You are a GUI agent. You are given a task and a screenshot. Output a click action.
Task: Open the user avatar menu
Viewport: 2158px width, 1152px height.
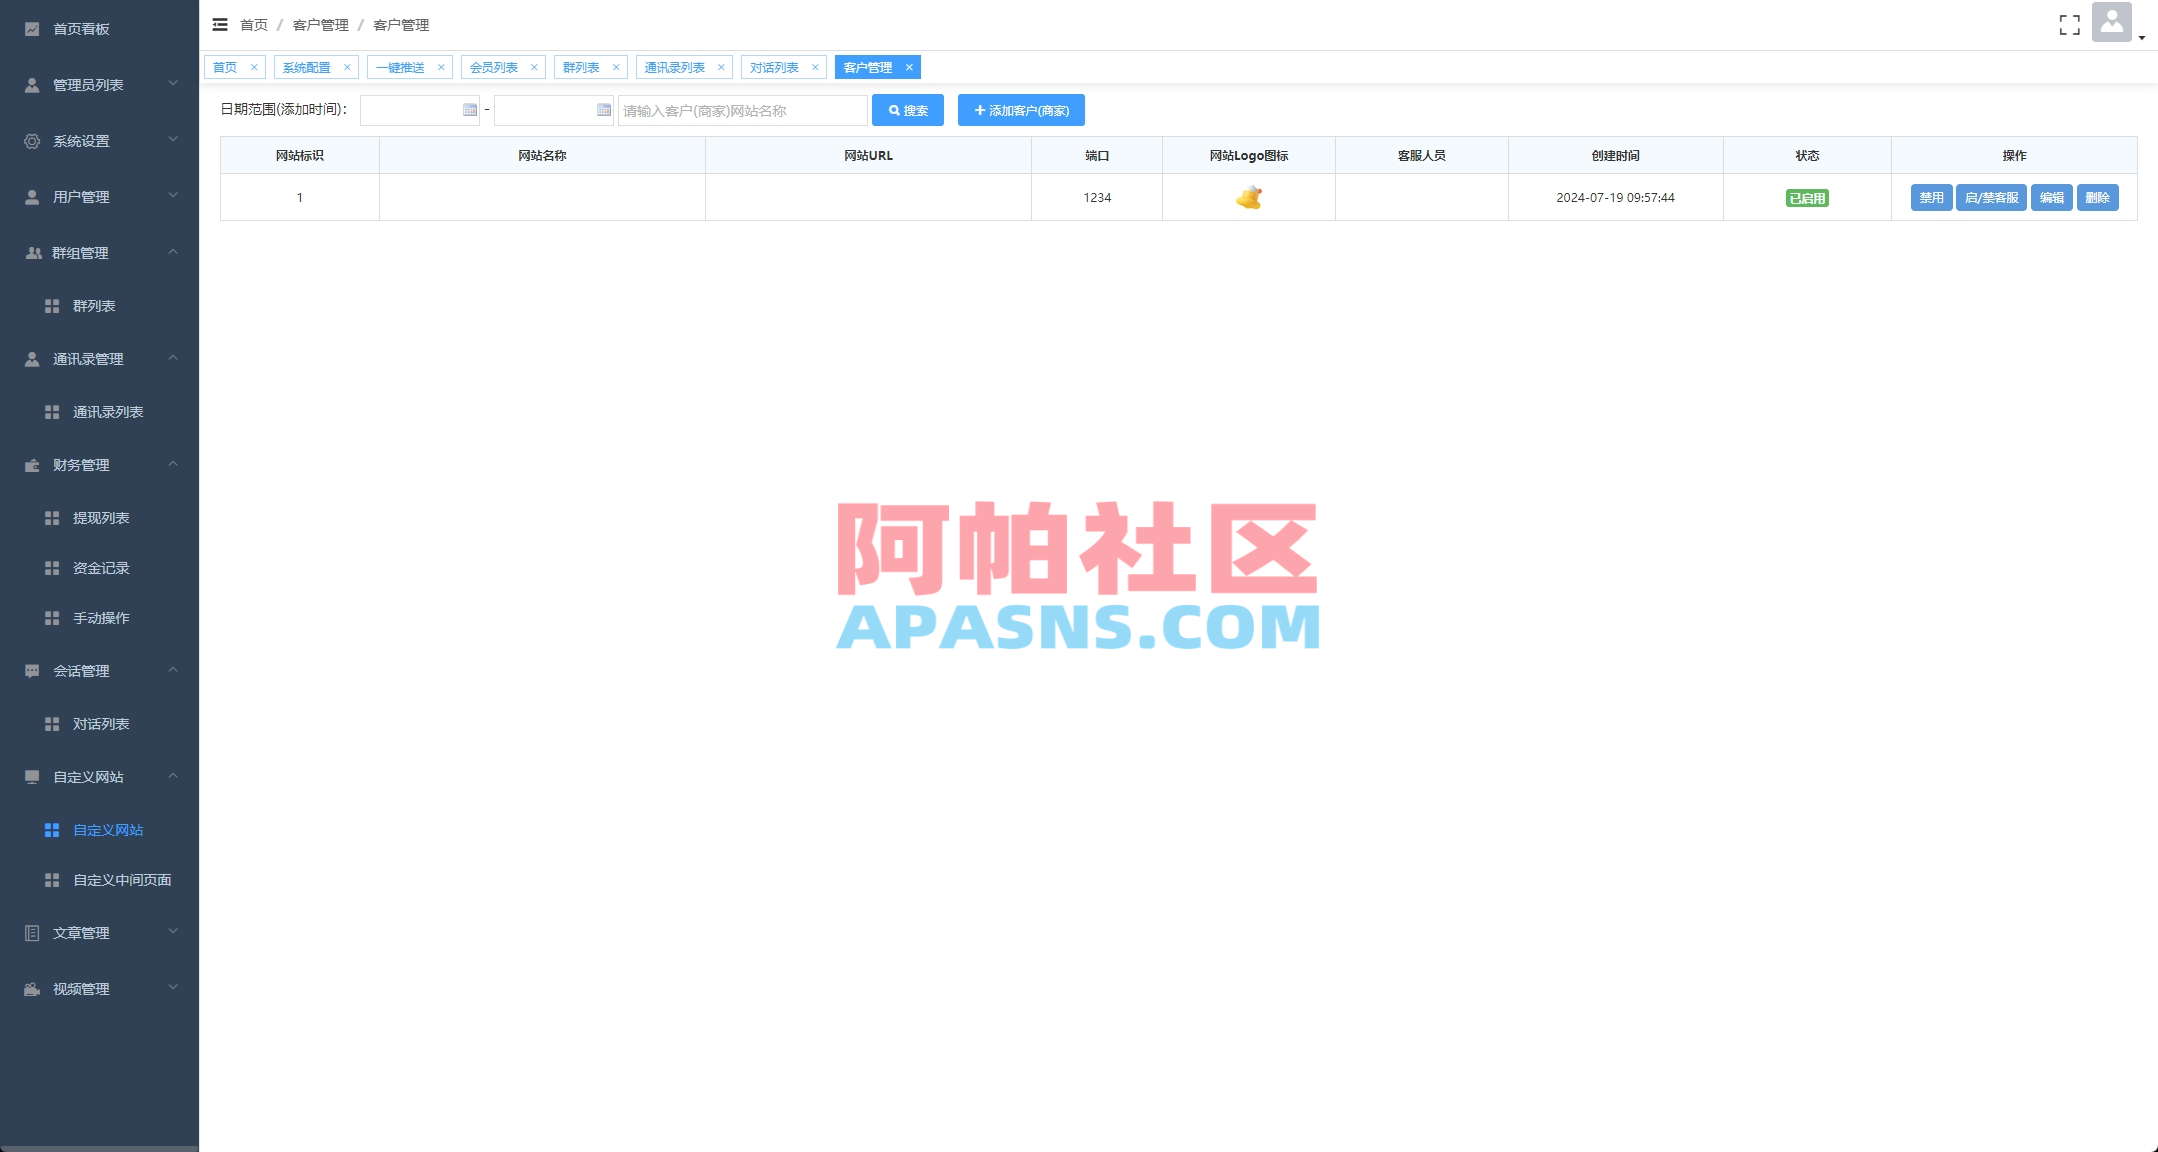pos(2111,24)
